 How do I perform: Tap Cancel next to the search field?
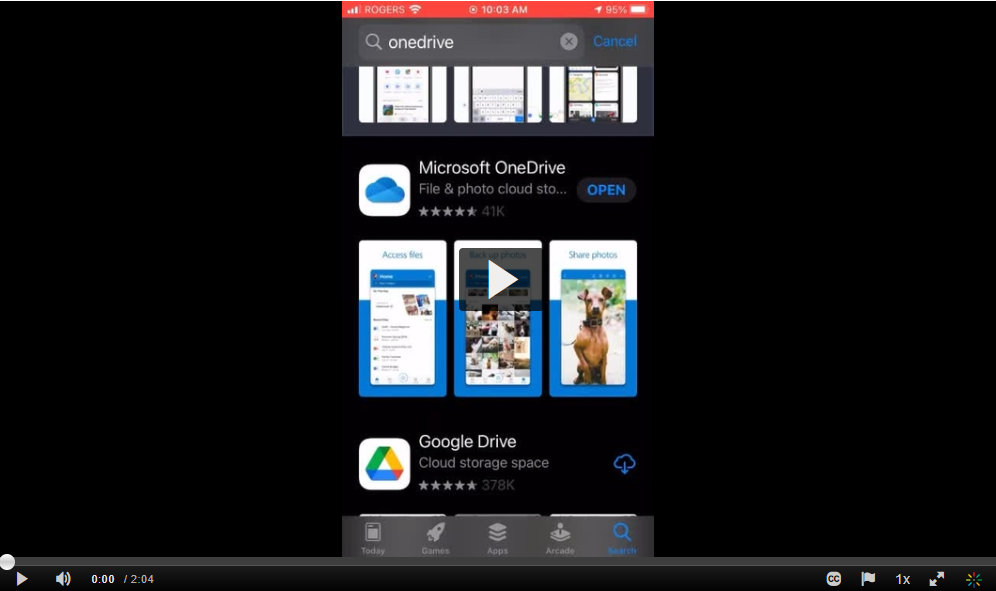614,42
